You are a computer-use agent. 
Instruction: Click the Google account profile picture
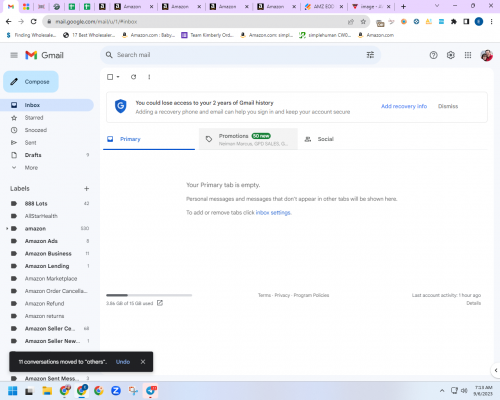coord(487,55)
